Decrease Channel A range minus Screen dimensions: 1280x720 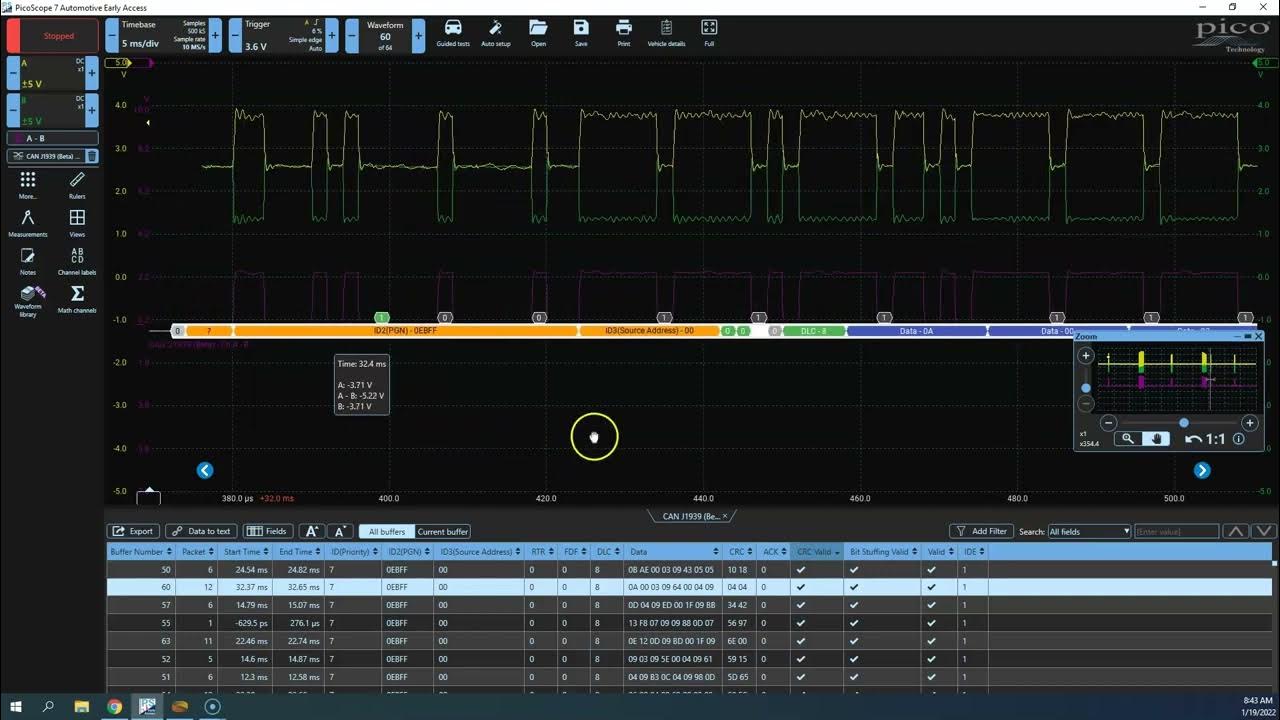[x=12, y=73]
